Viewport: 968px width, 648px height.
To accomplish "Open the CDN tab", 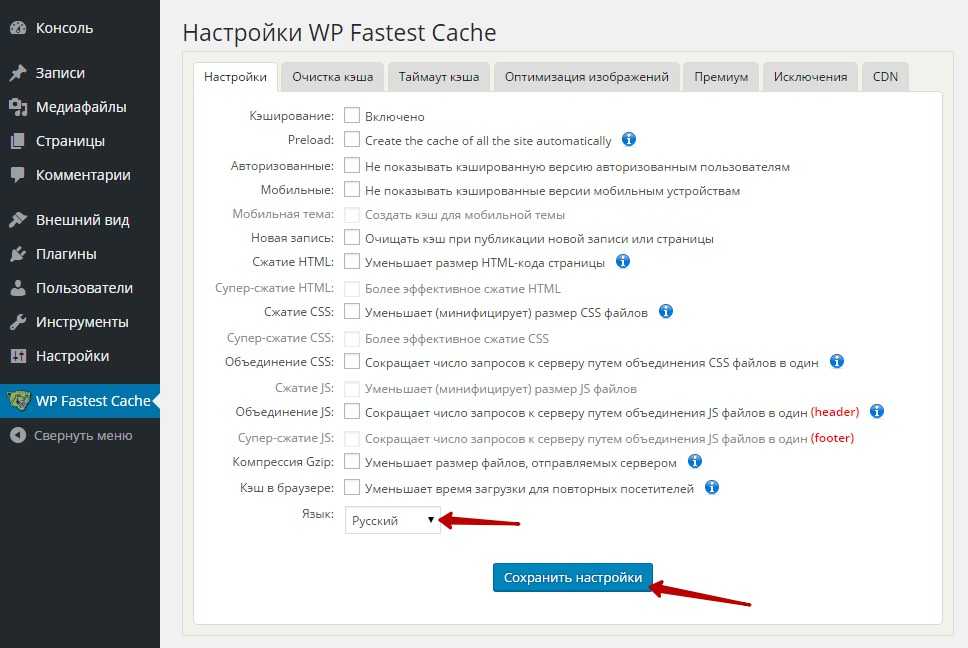I will coord(885,77).
